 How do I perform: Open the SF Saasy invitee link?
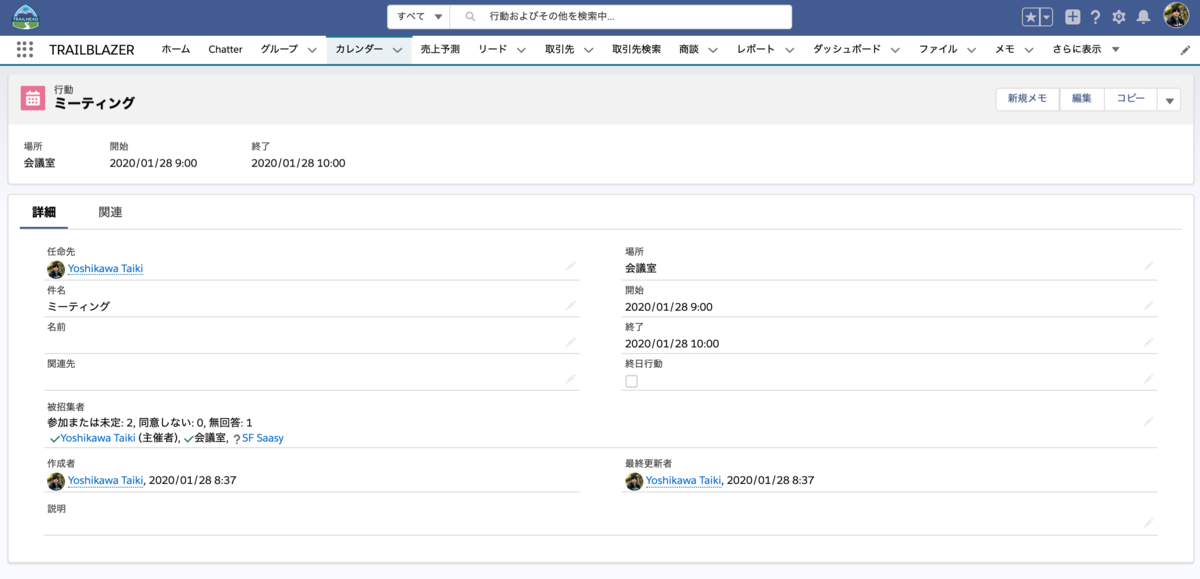click(x=265, y=437)
